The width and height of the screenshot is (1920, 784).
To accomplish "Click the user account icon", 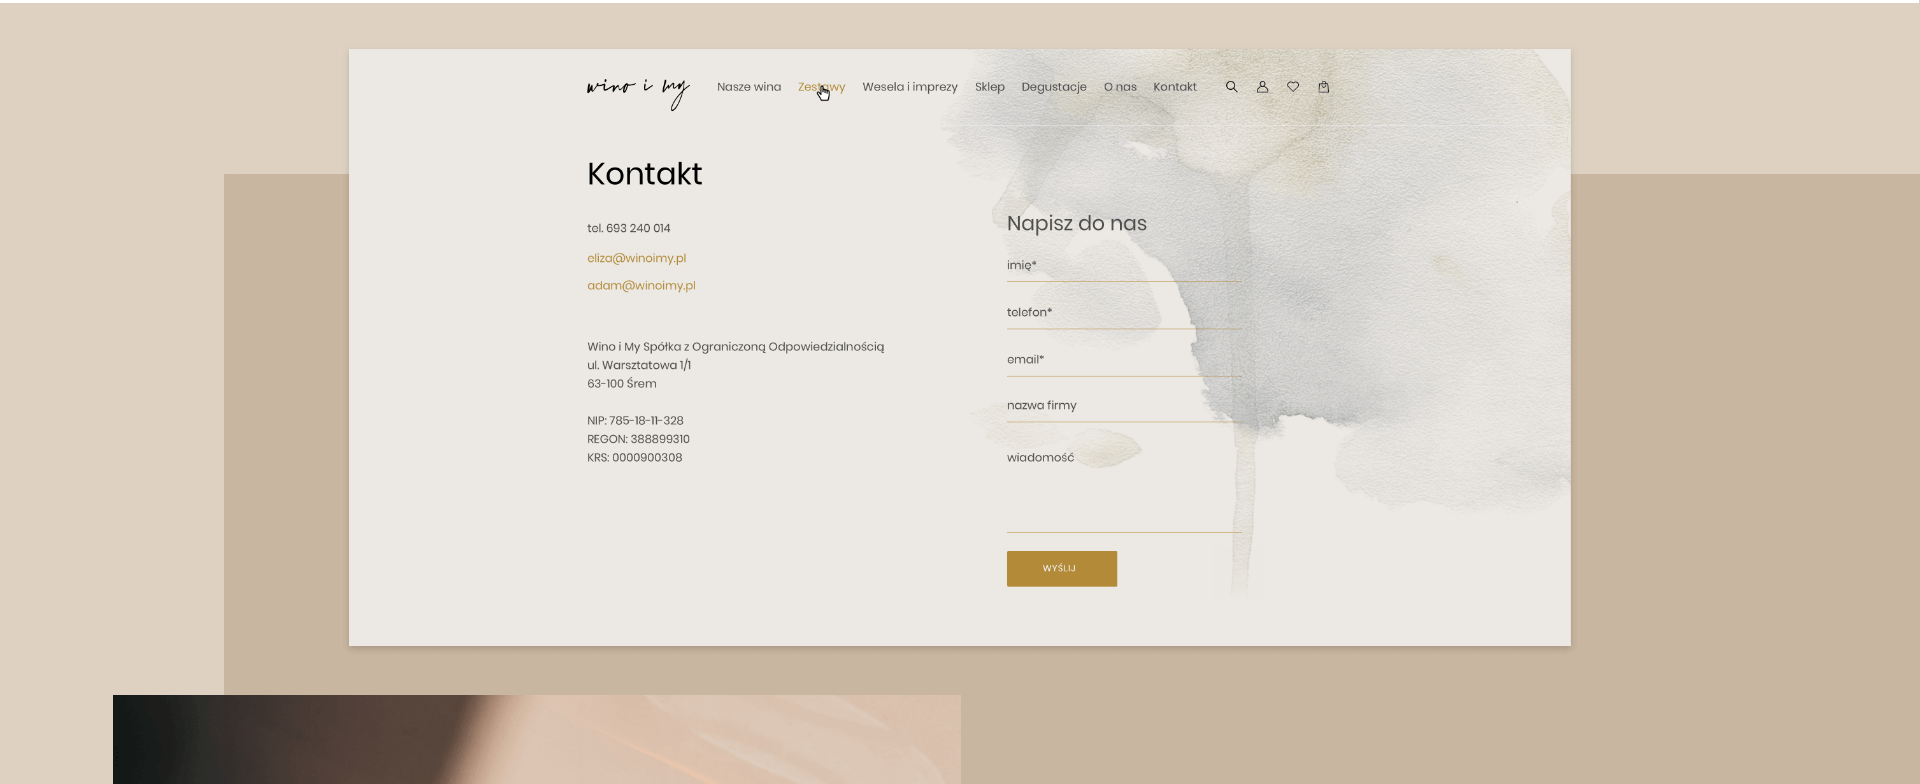I will 1262,87.
